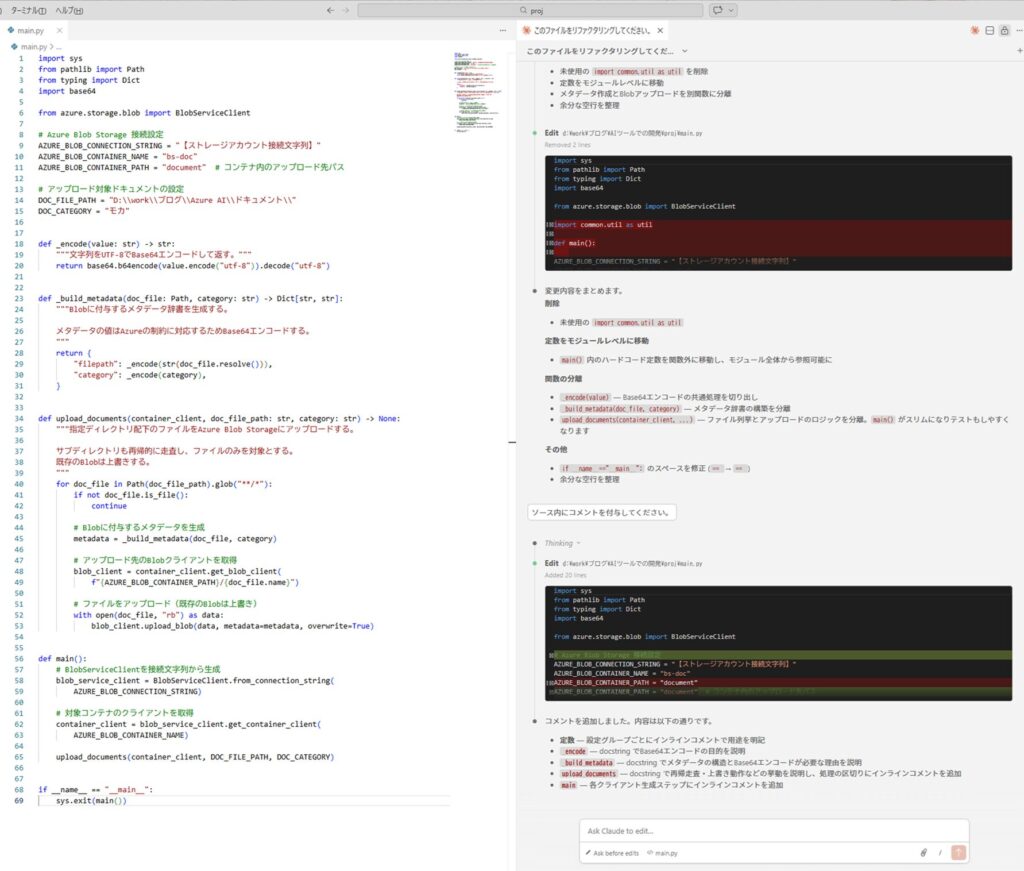Open the ターミナル menu
This screenshot has height=871, width=1024.
click(x=27, y=10)
